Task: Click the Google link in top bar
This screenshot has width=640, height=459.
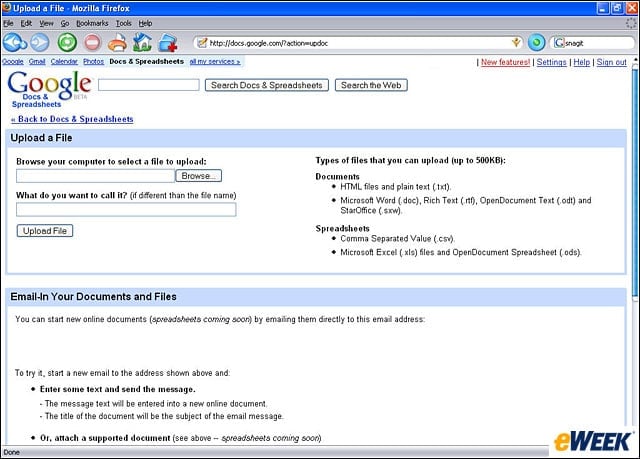Action: tap(13, 61)
